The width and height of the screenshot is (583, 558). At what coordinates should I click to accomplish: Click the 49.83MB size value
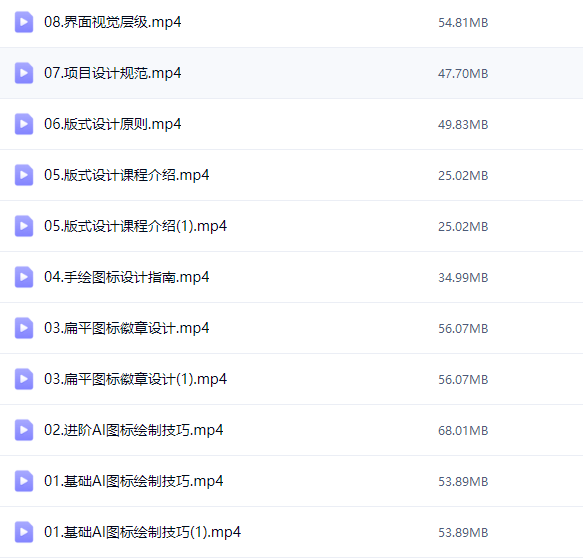(x=463, y=125)
